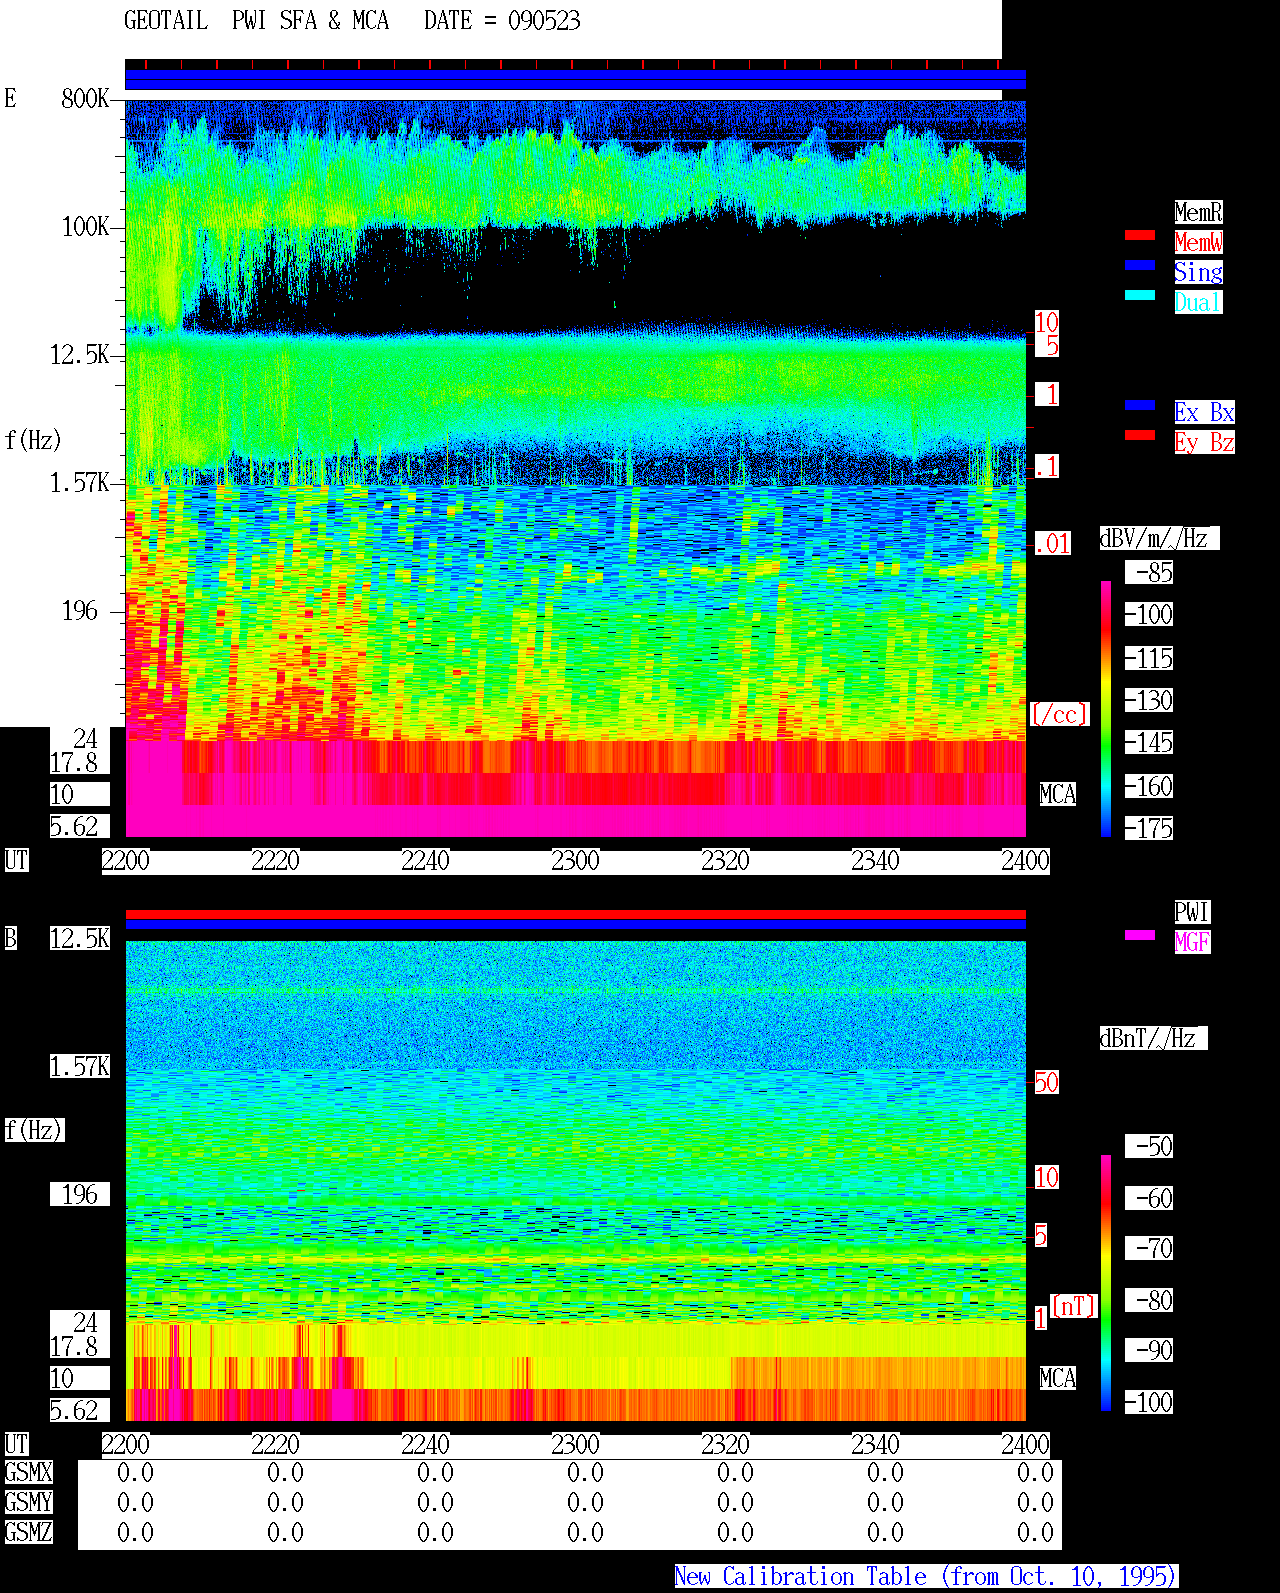Click the 2220 label on upper UT axis
The width and height of the screenshot is (1280, 1593).
(x=276, y=861)
